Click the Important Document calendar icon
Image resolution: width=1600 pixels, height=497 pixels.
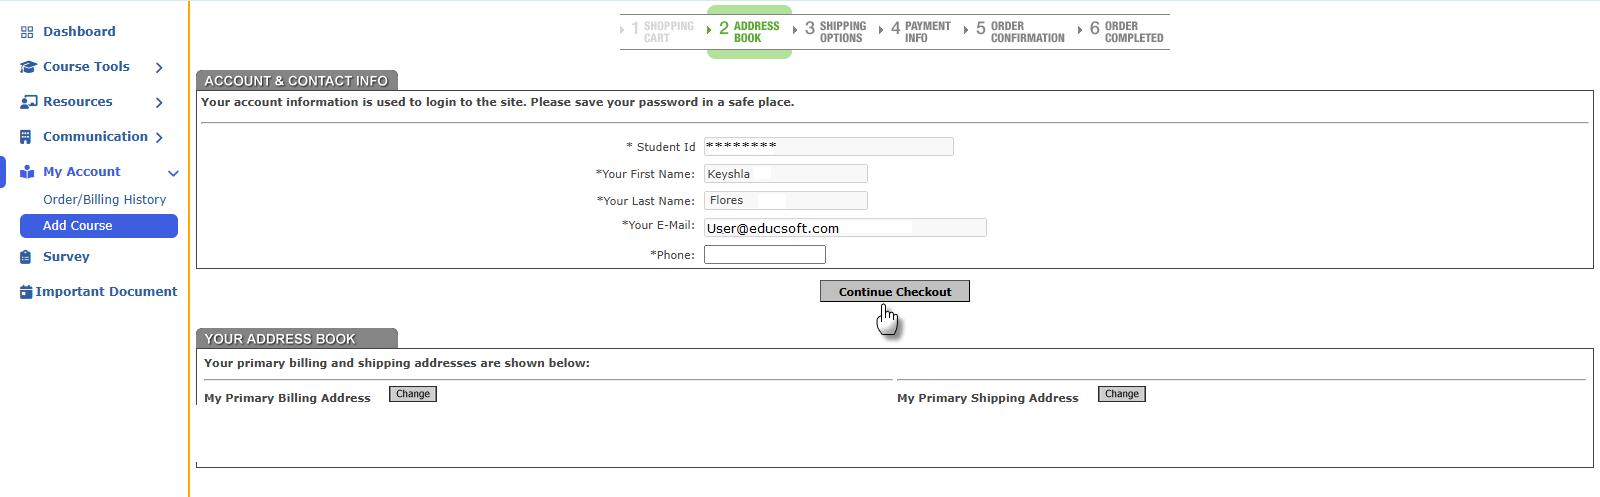pyautogui.click(x=26, y=292)
